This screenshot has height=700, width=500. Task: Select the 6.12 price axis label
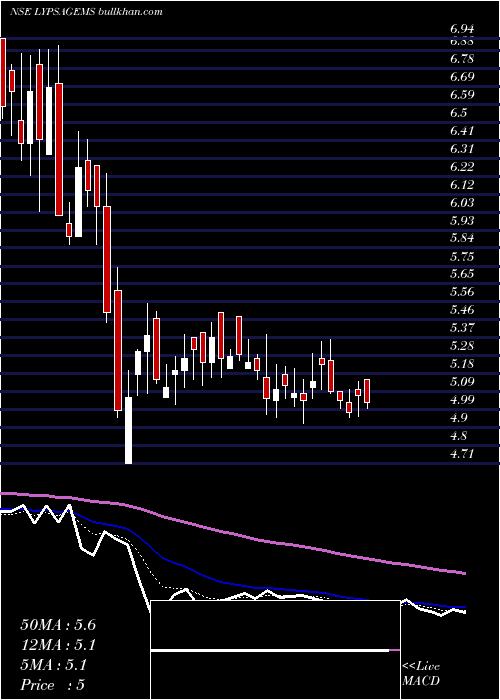point(462,184)
